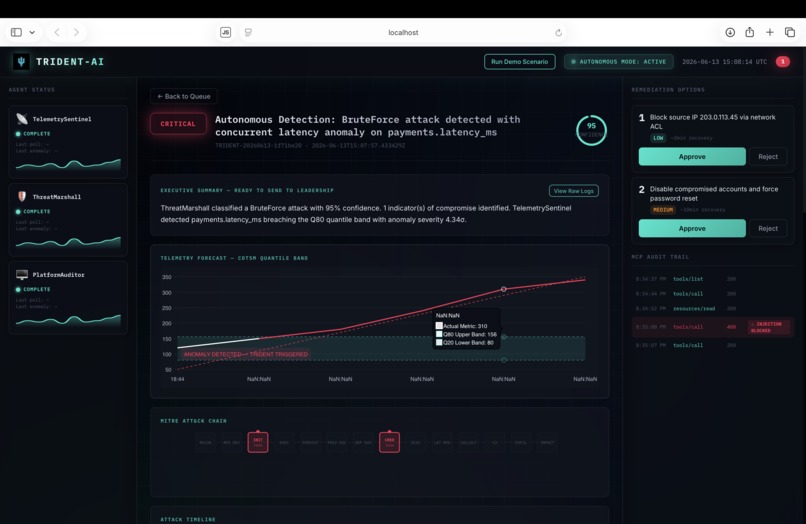Select the Q20 lower band marker on the chart
Image resolution: width=806 pixels, height=524 pixels.
(504, 360)
